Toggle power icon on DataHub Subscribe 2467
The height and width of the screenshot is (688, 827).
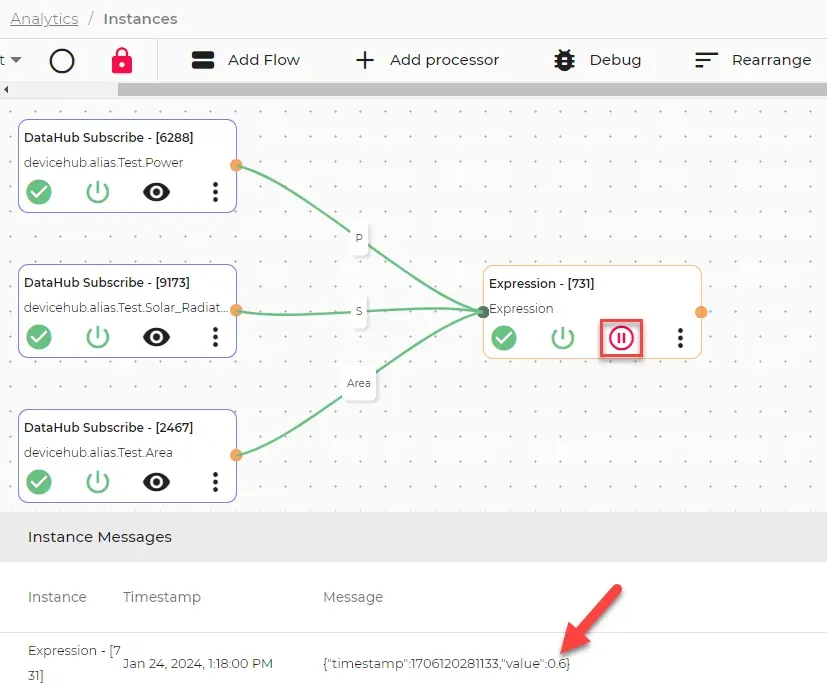98,482
